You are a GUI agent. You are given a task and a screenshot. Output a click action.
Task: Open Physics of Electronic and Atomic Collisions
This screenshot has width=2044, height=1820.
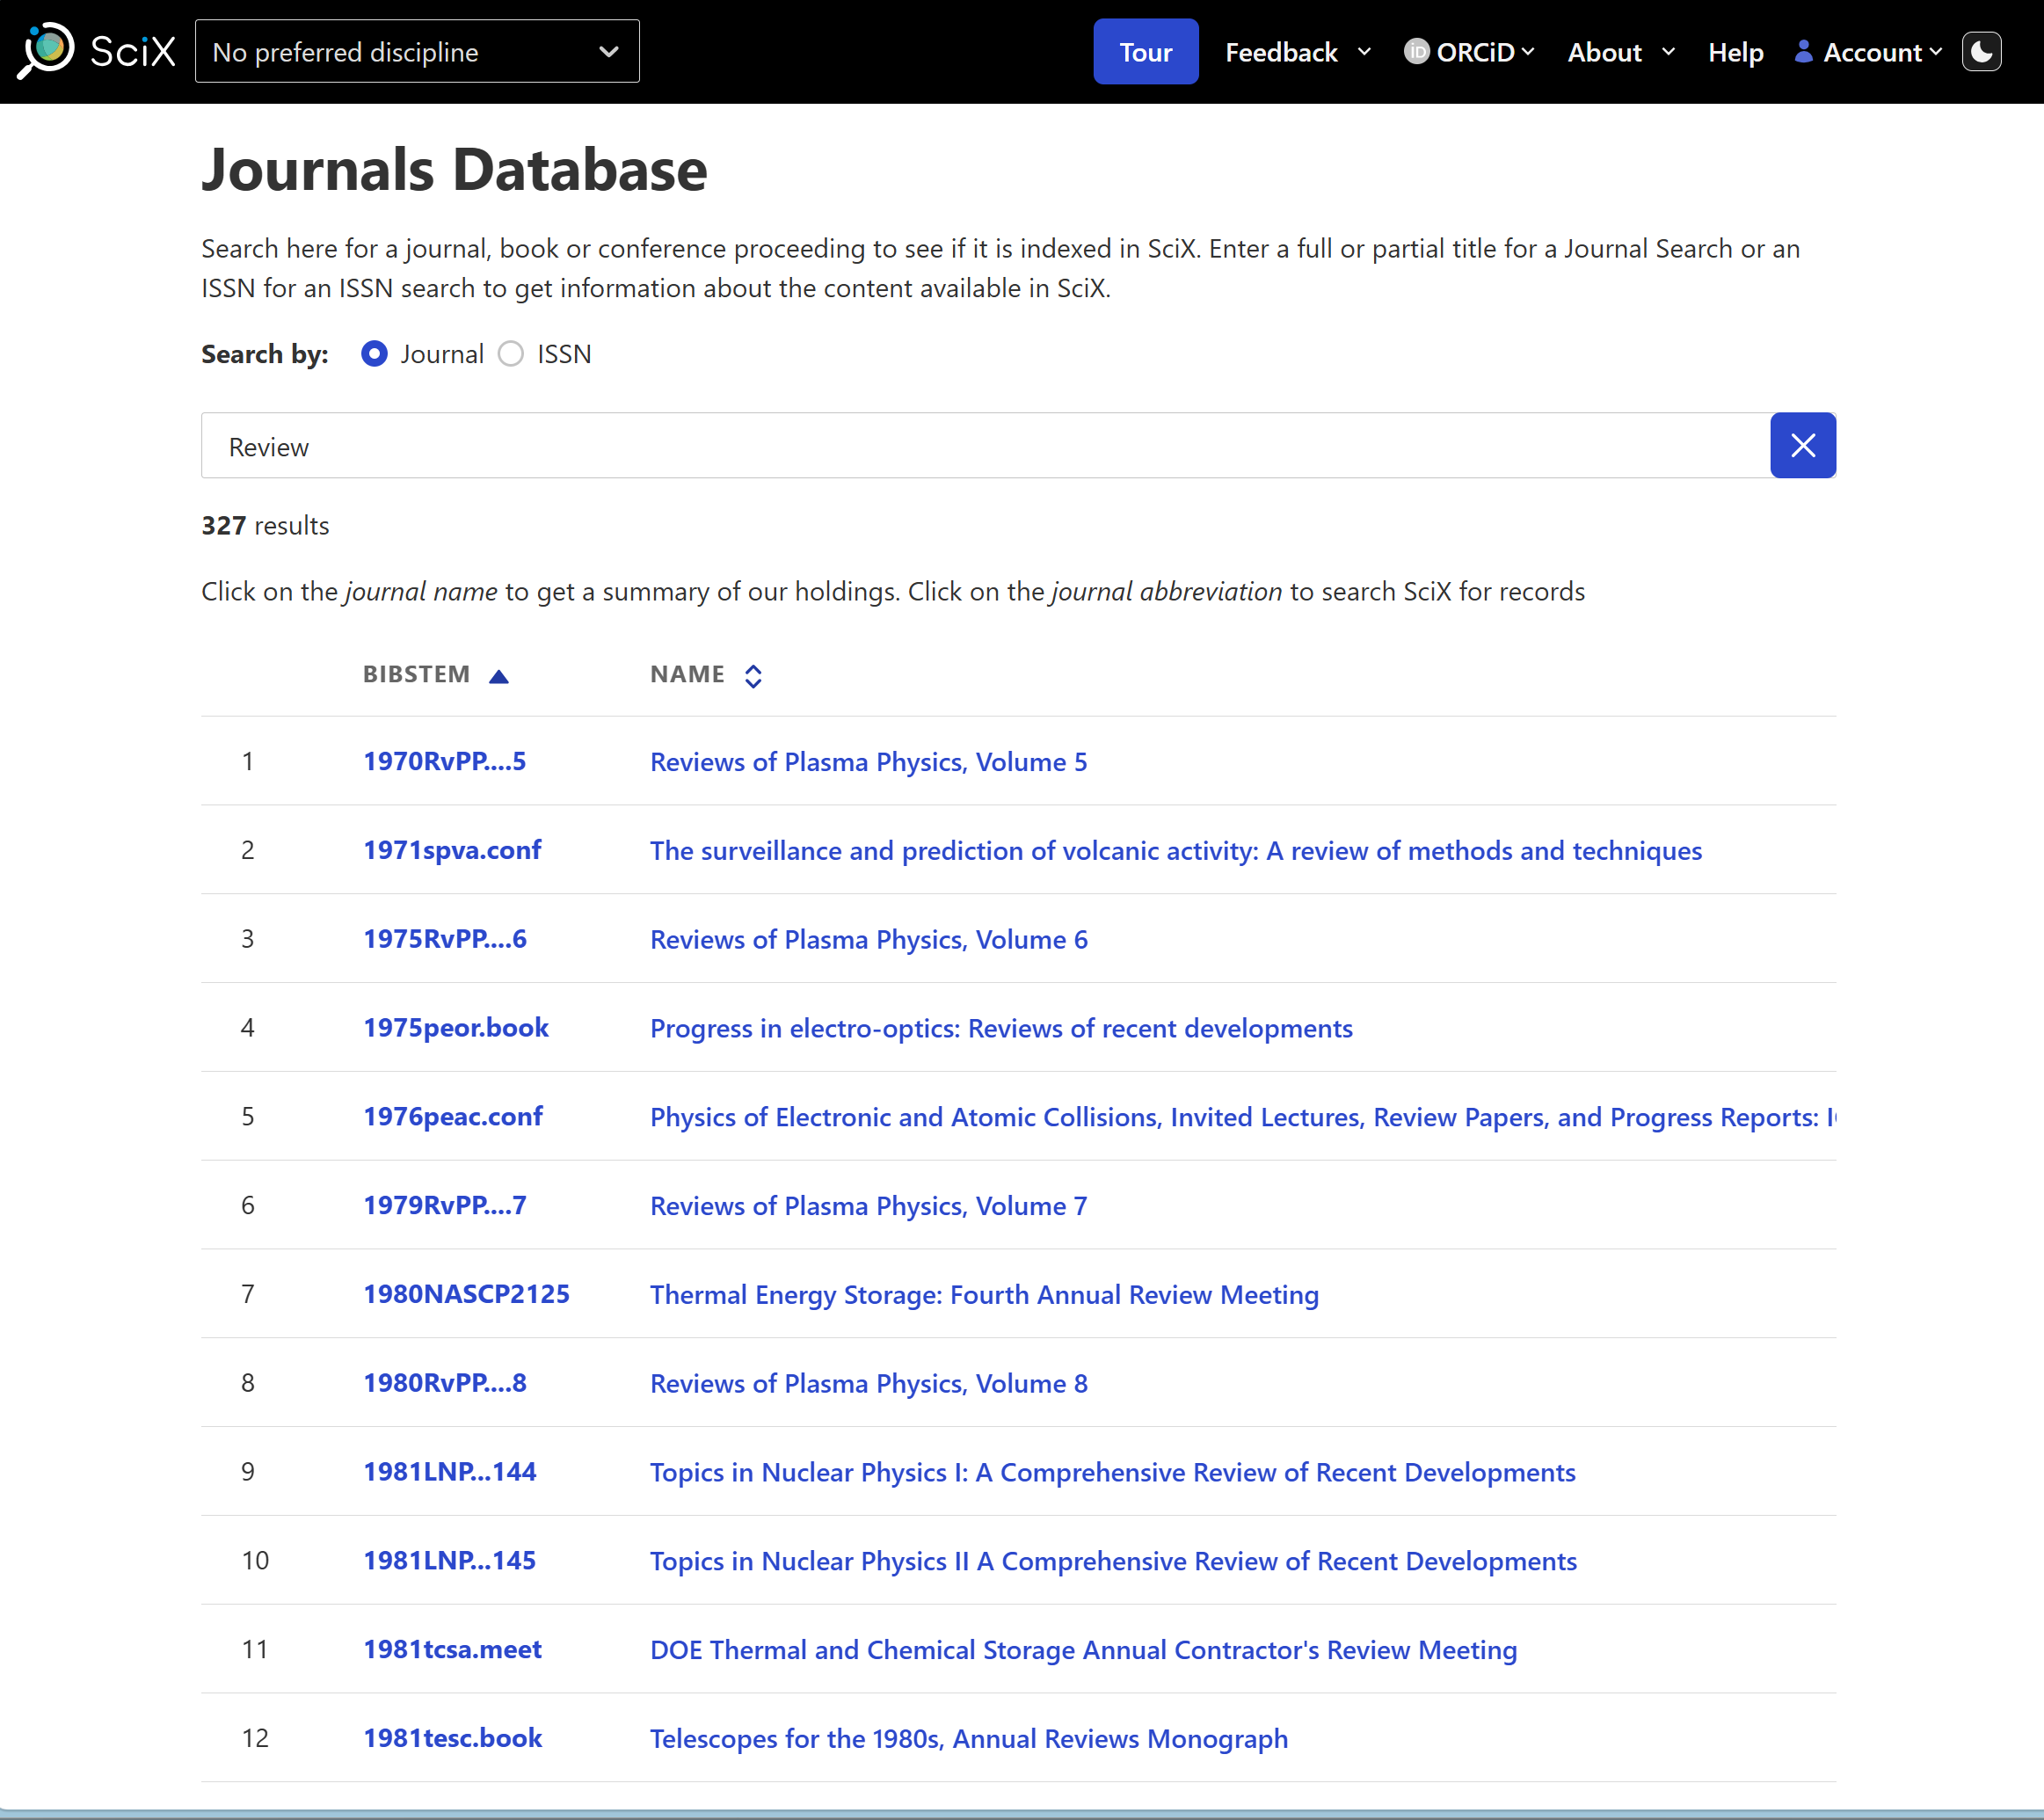[1243, 1117]
